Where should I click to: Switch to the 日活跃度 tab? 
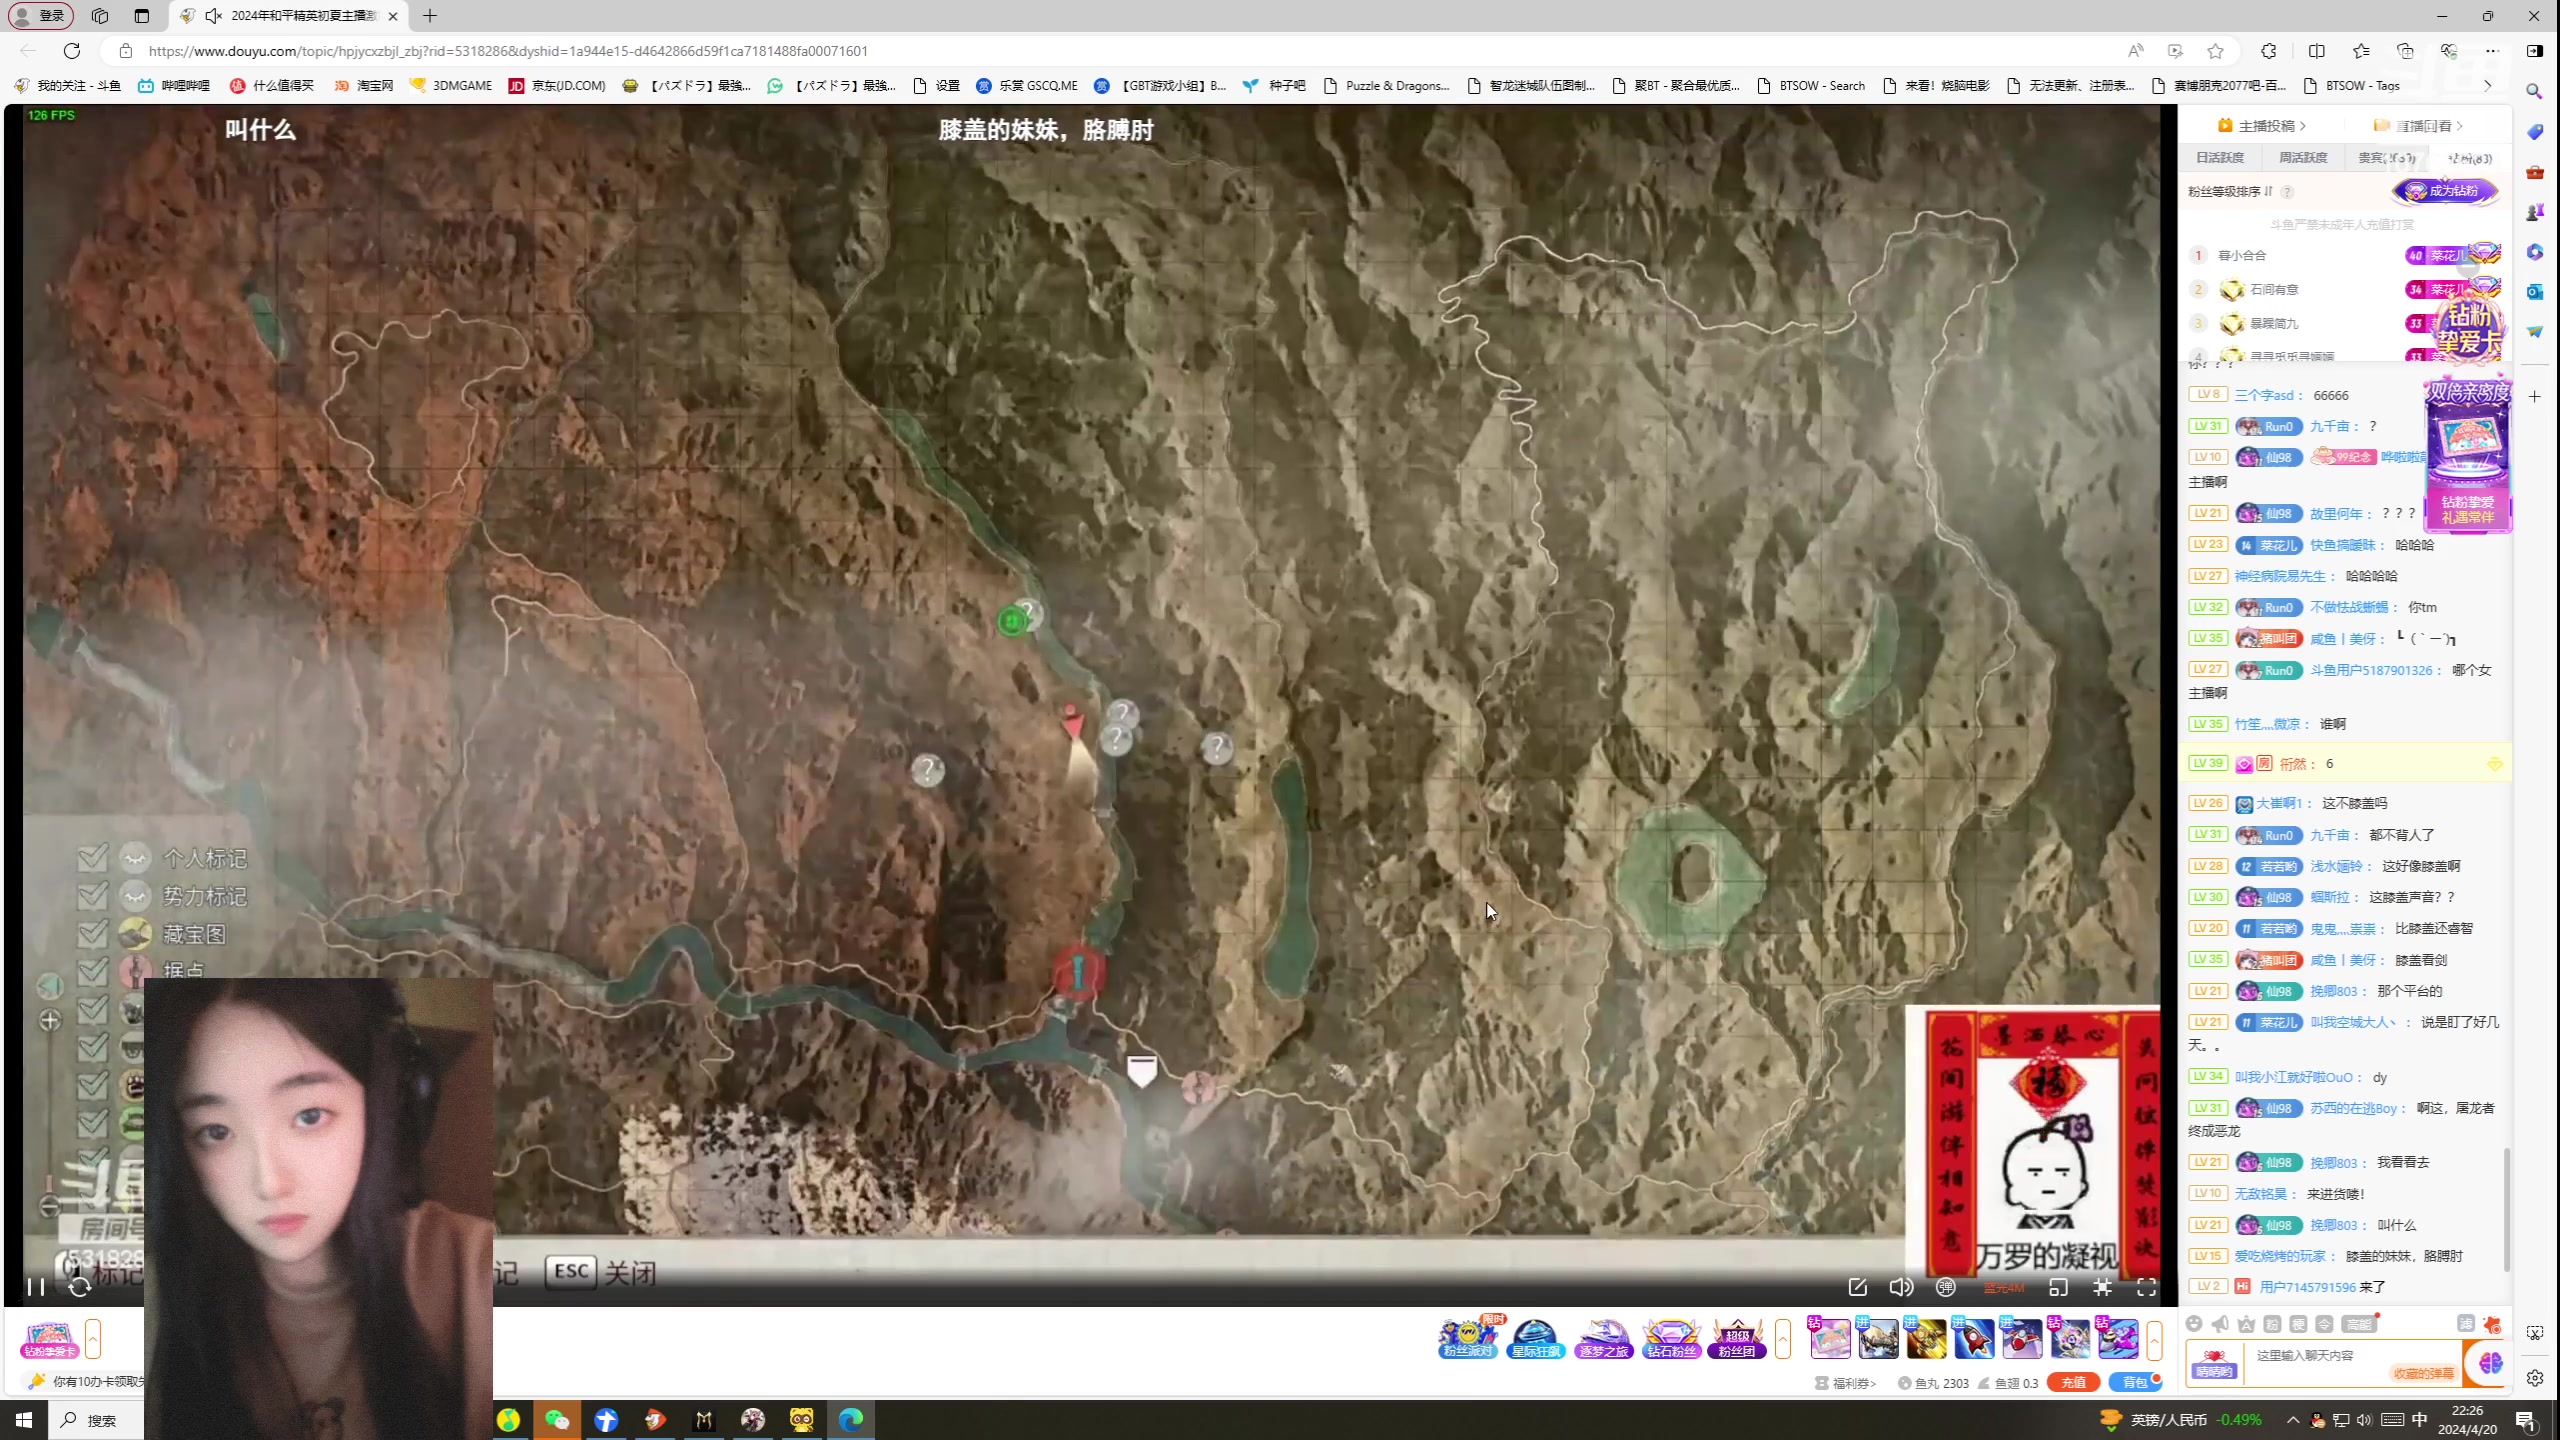pos(2219,158)
